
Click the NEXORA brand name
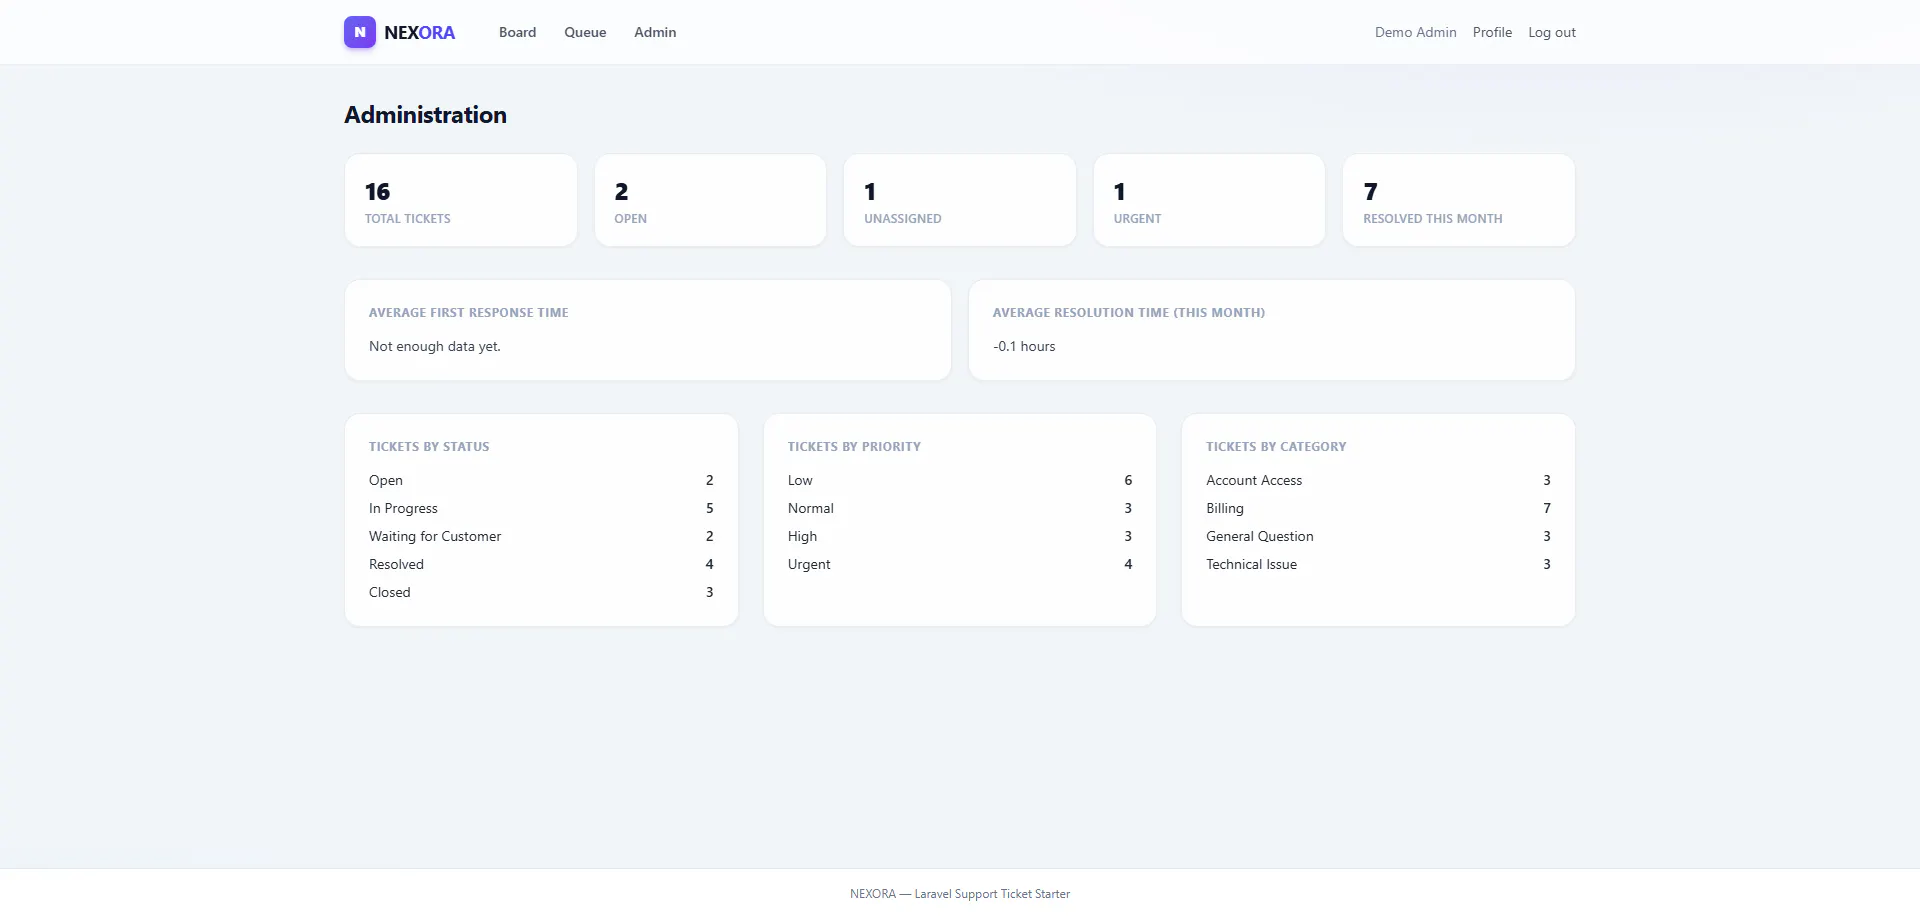tap(420, 32)
